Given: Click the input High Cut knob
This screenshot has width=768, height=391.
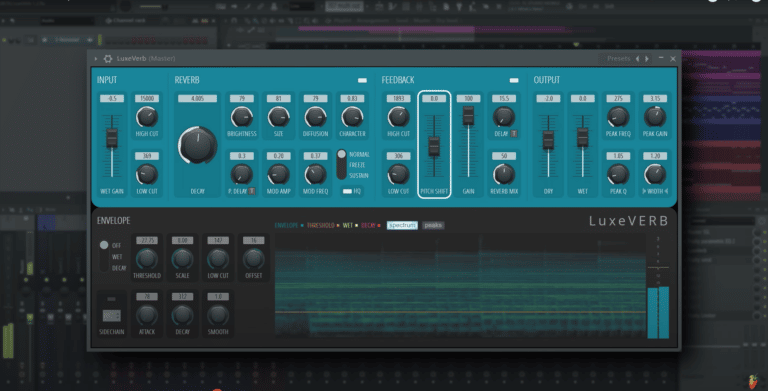Looking at the screenshot, I should [146, 117].
